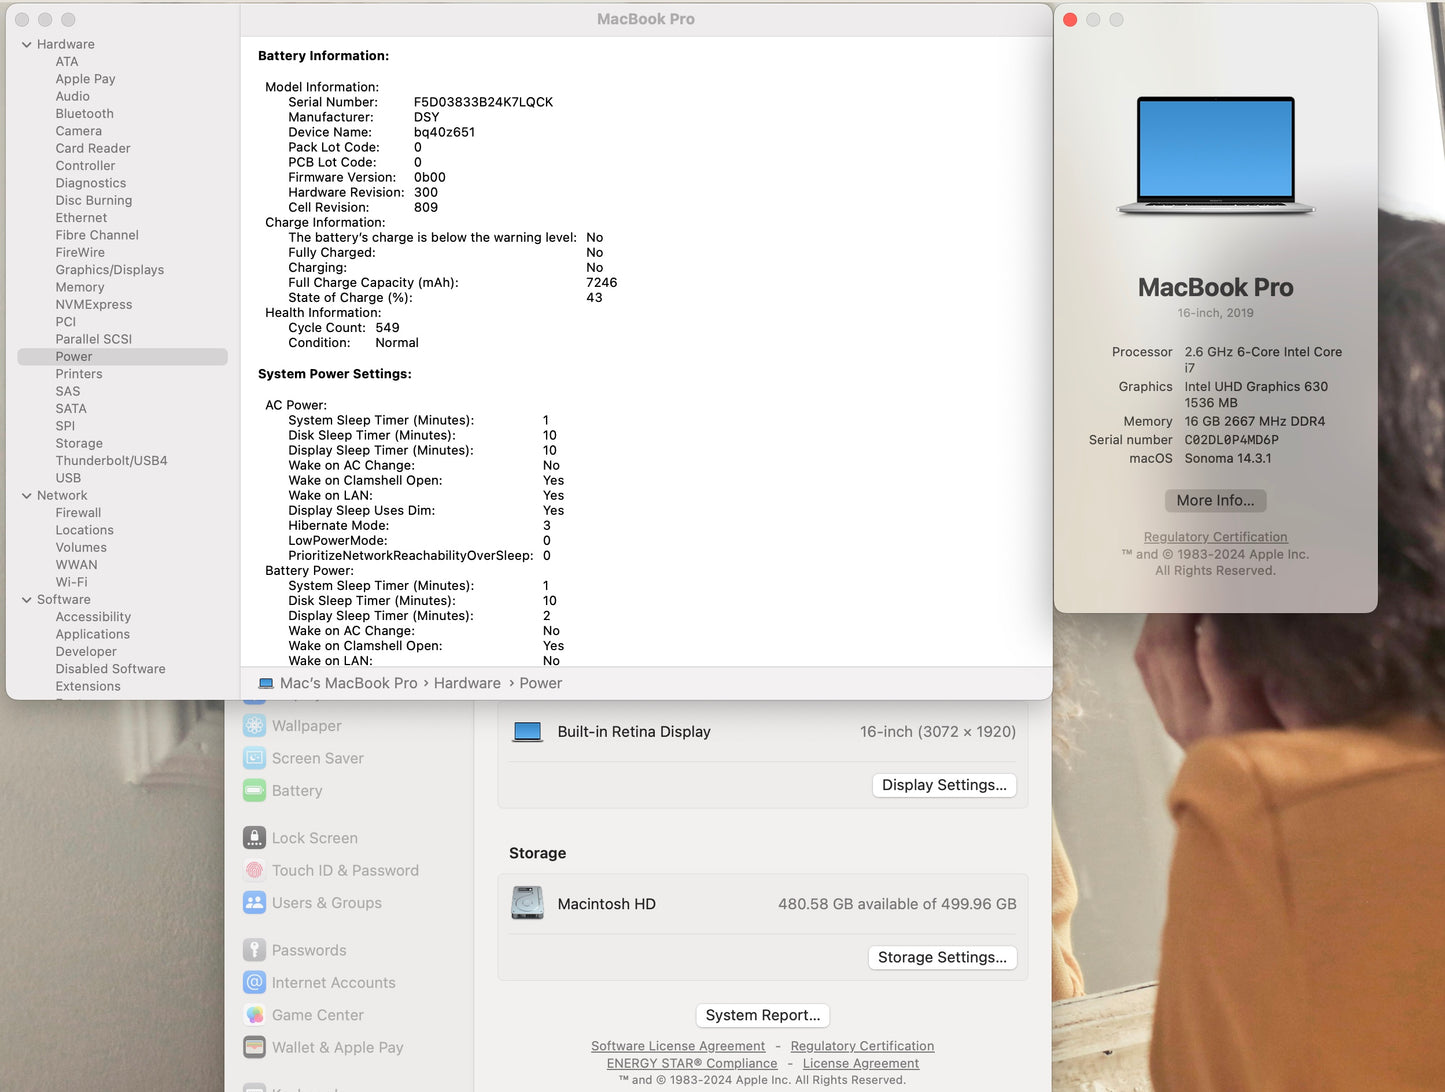1445x1092 pixels.
Task: Select the Wallpaper settings icon
Action: [x=255, y=725]
